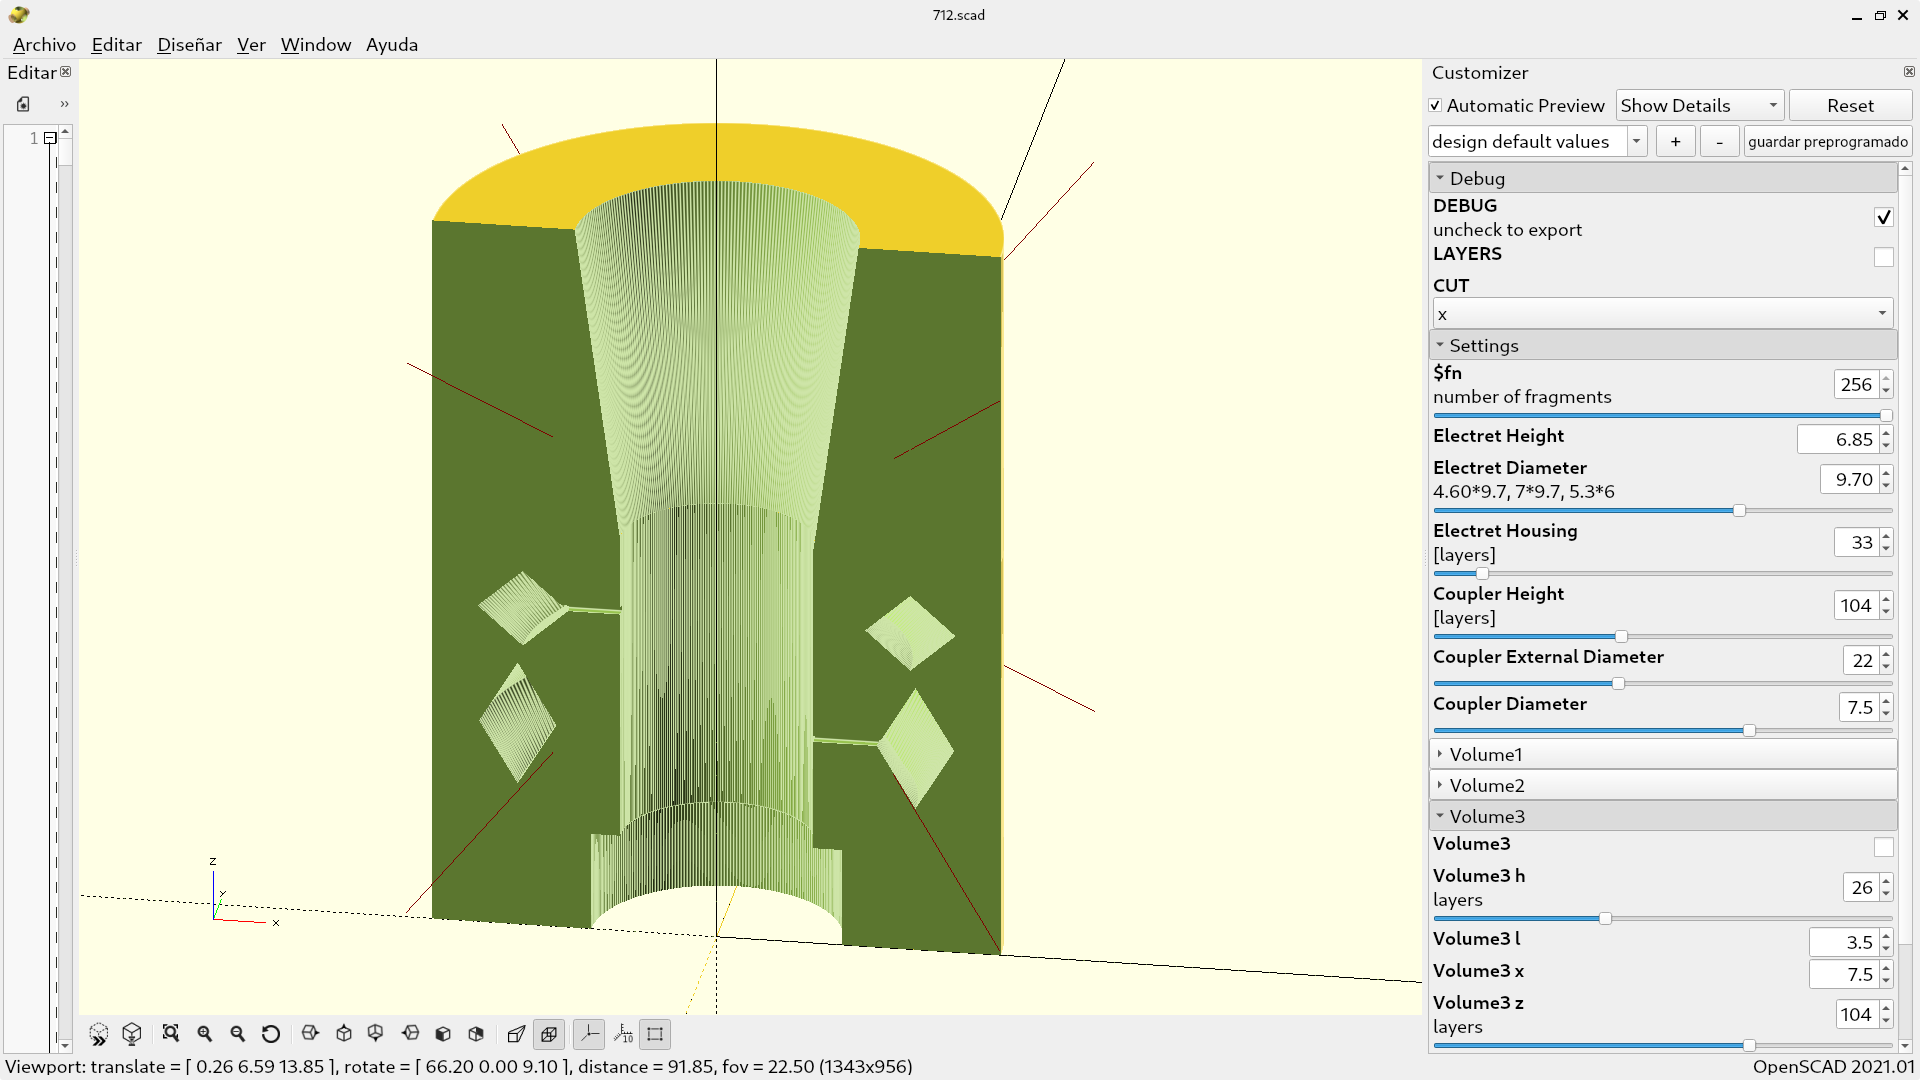The image size is (1920, 1080).
Task: Switch to Top view cube icon
Action: 344,1034
